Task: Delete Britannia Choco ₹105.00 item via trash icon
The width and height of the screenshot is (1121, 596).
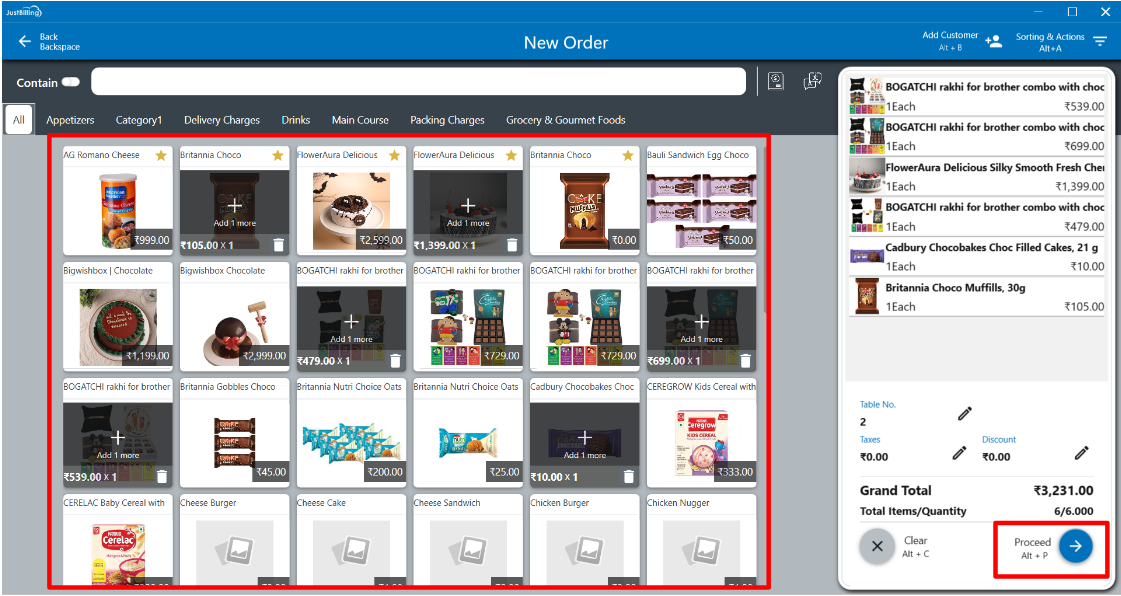Action: tap(278, 245)
